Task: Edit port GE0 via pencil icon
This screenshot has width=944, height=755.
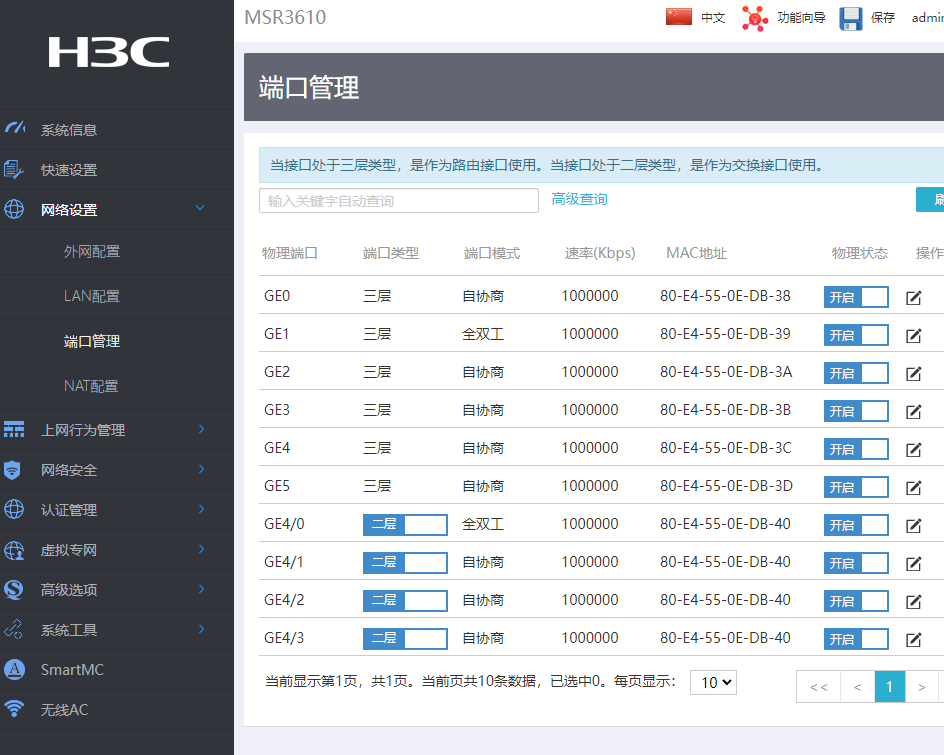Action: point(913,297)
